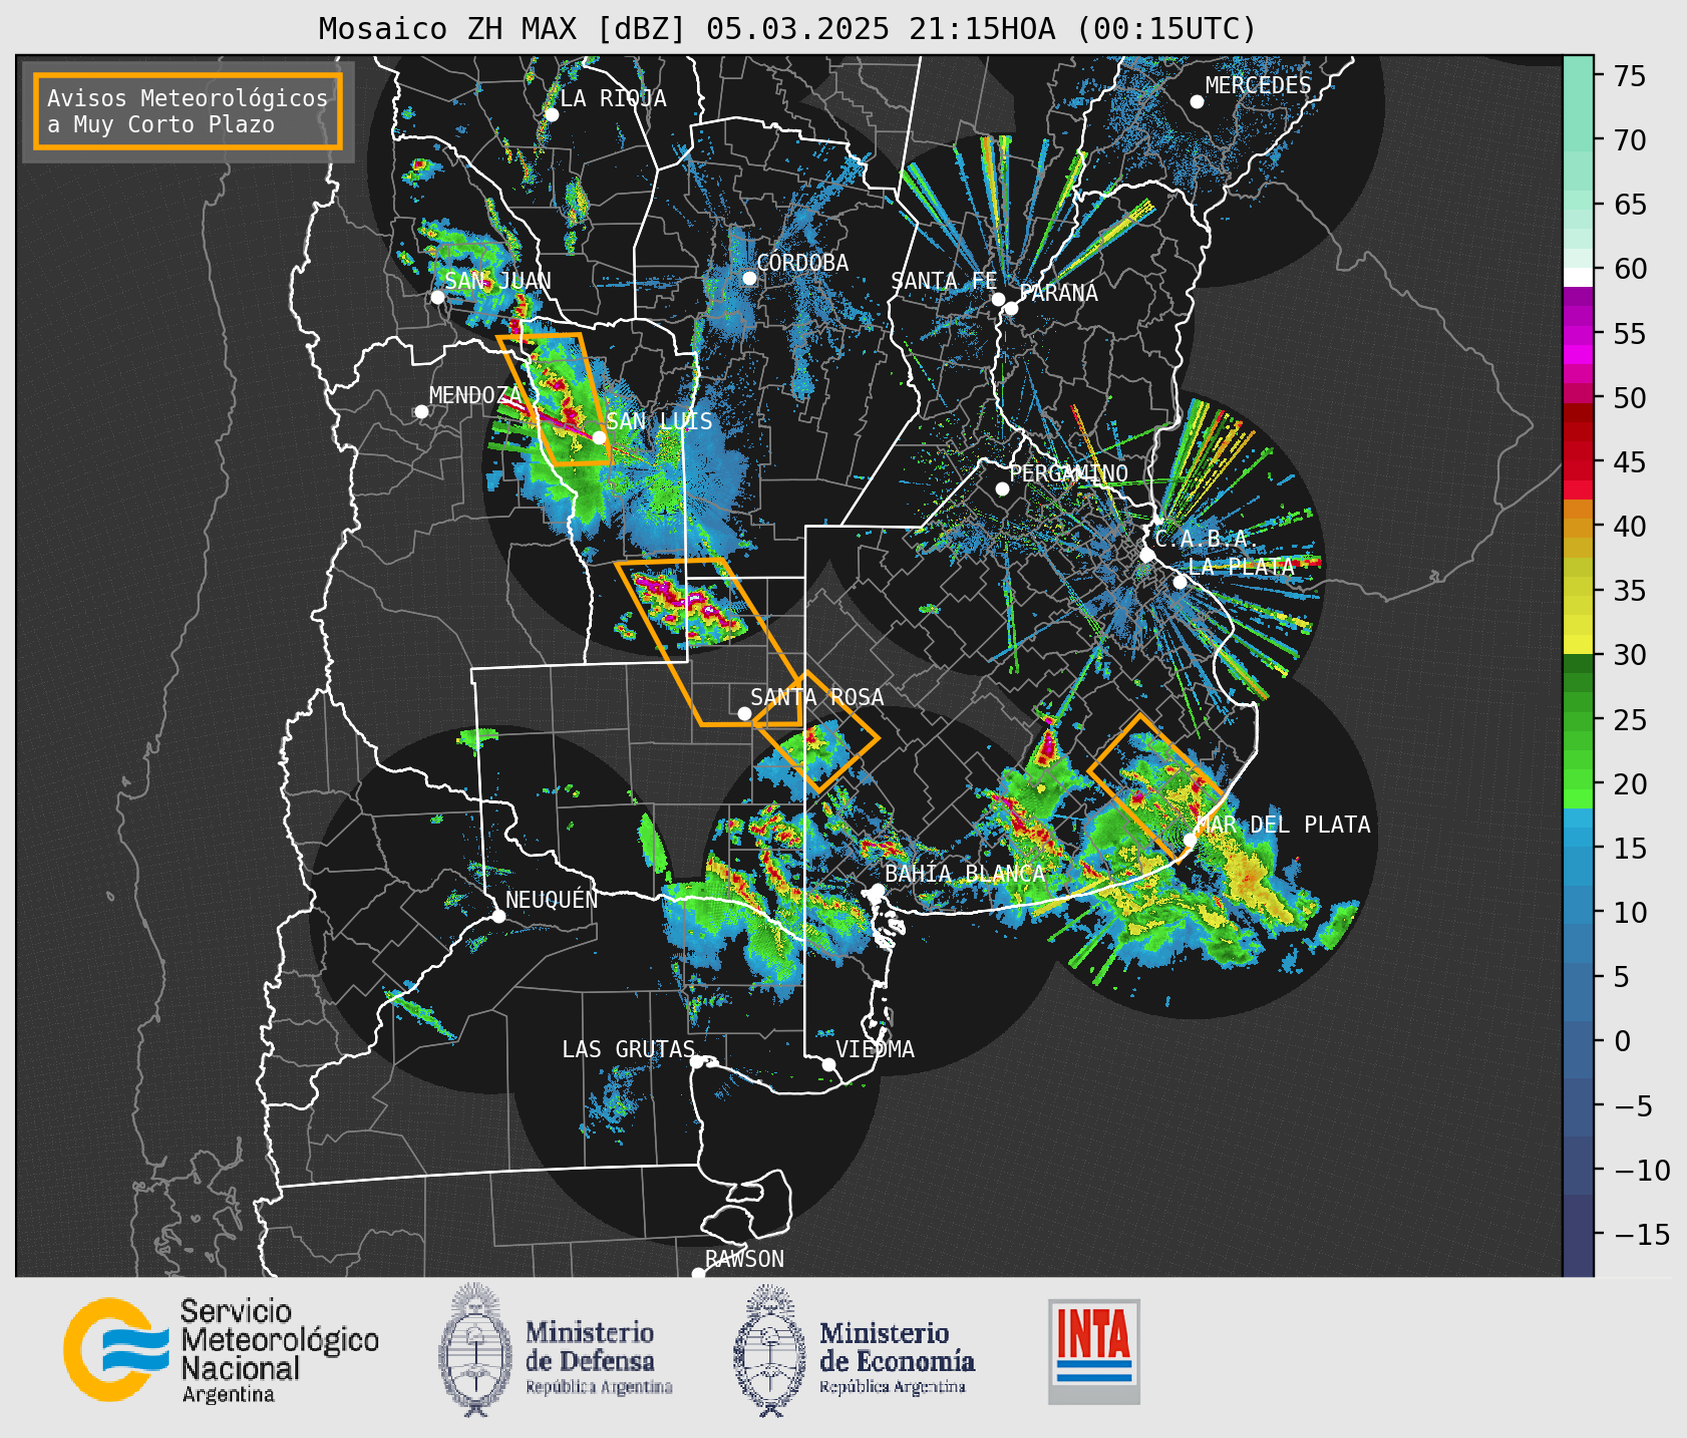Click the 0 dBZ colorbar tick

[x=1621, y=1041]
